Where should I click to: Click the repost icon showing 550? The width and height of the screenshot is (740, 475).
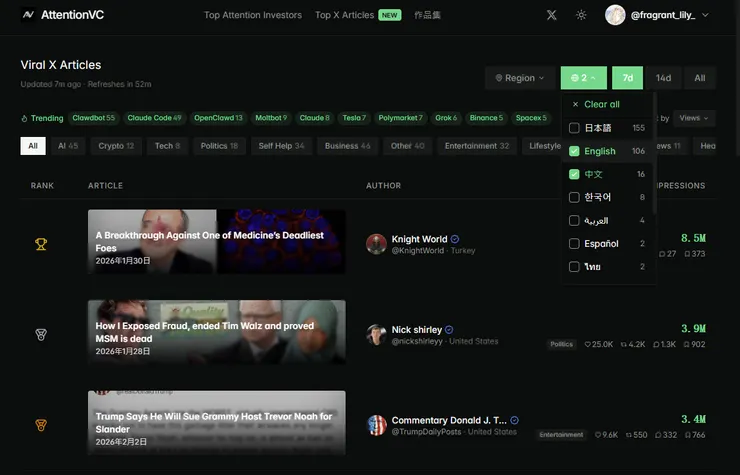point(629,435)
